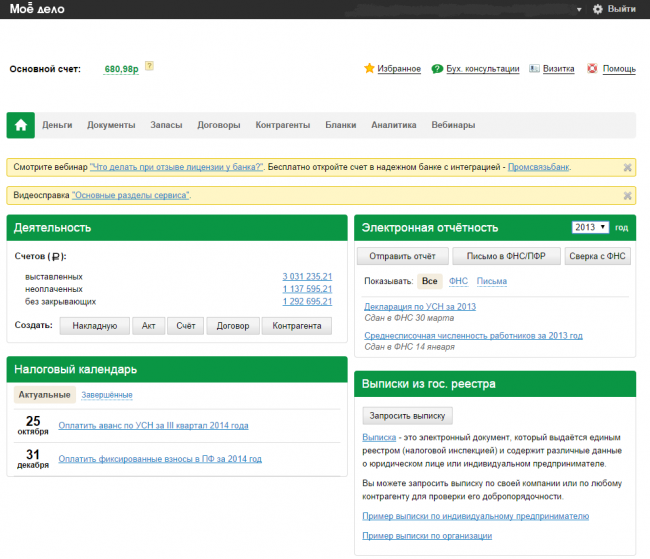The width and height of the screenshot is (650, 559).
Task: Open the Деньги menu
Action: click(57, 125)
